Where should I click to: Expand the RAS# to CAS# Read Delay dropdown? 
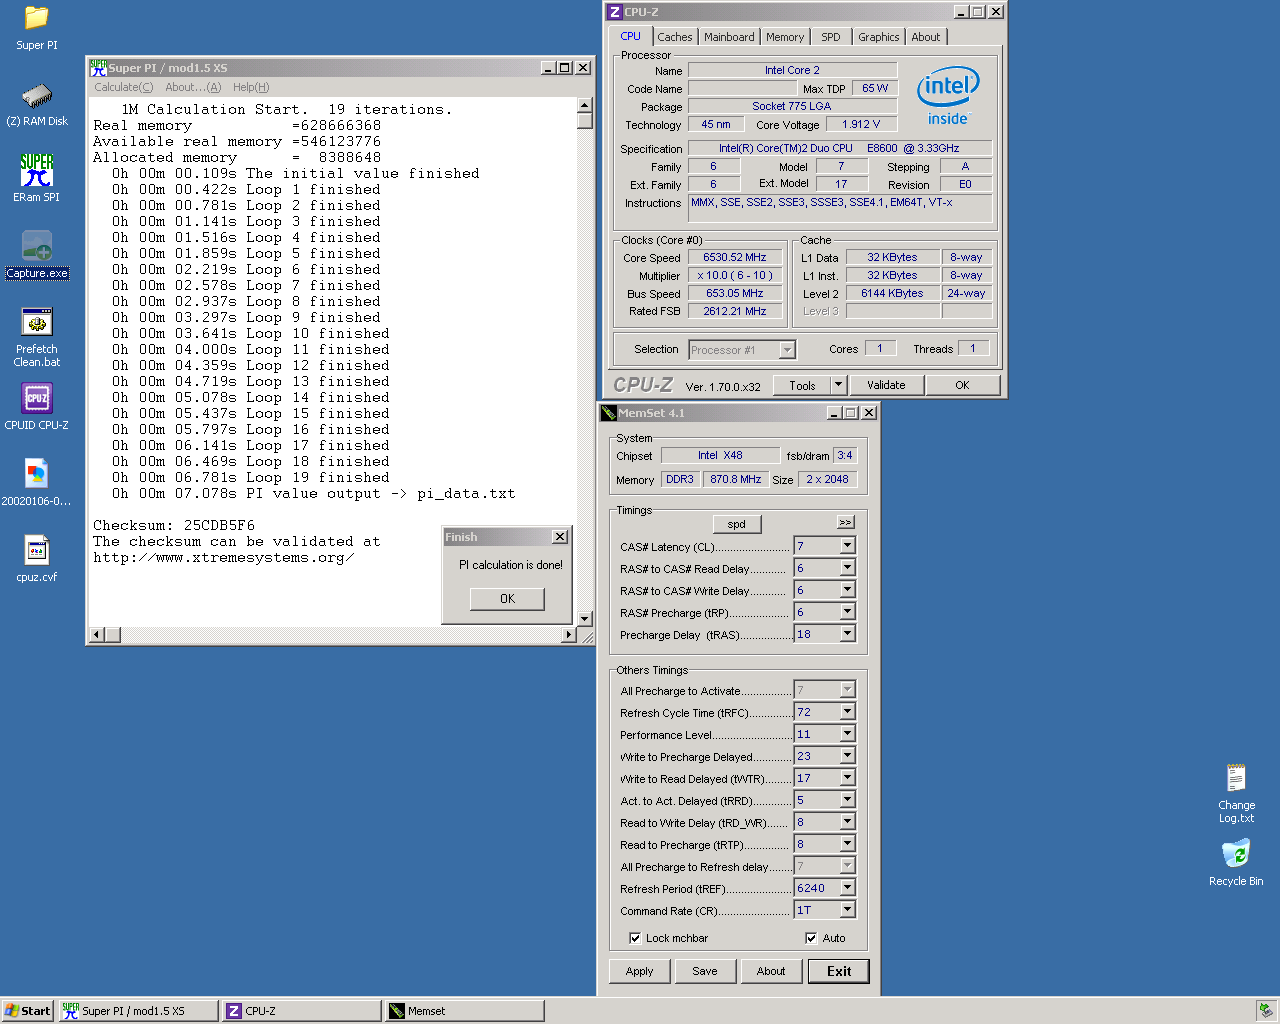[847, 568]
